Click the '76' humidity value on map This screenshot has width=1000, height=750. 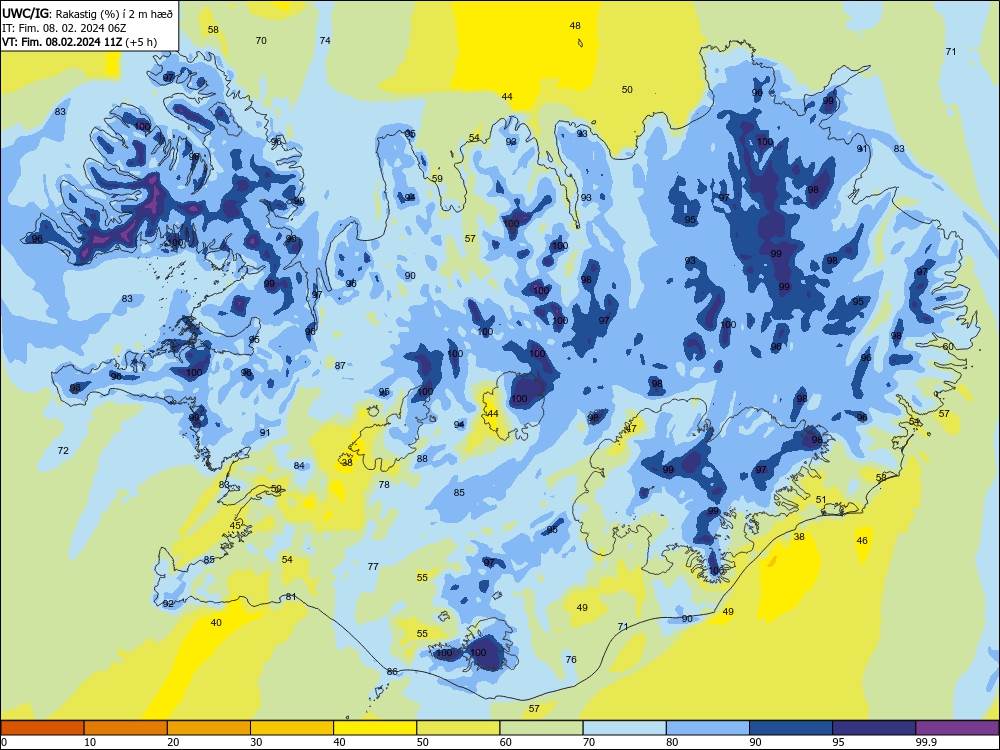tap(571, 659)
